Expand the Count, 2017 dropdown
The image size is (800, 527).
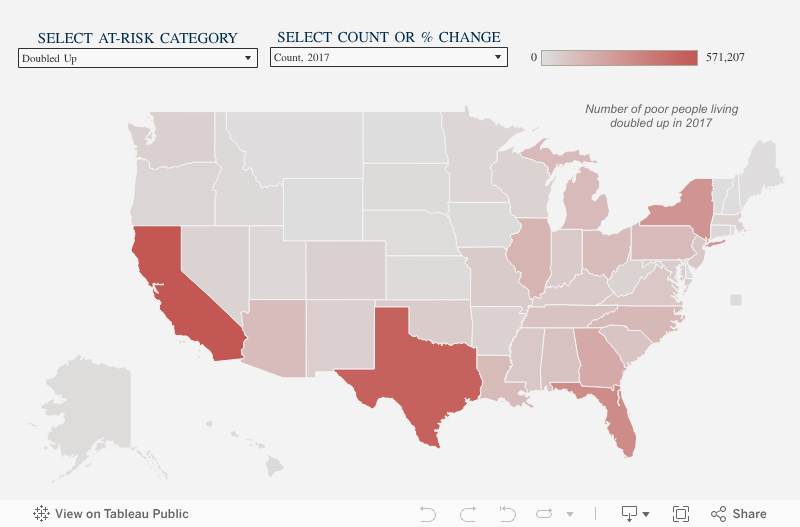(x=388, y=58)
